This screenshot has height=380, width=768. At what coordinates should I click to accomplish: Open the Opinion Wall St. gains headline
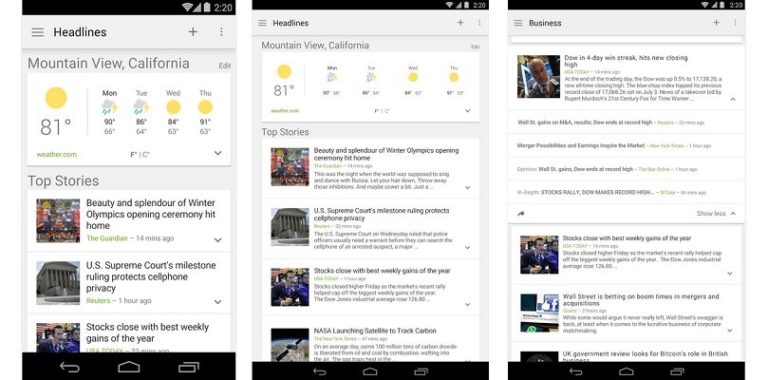[x=585, y=169]
